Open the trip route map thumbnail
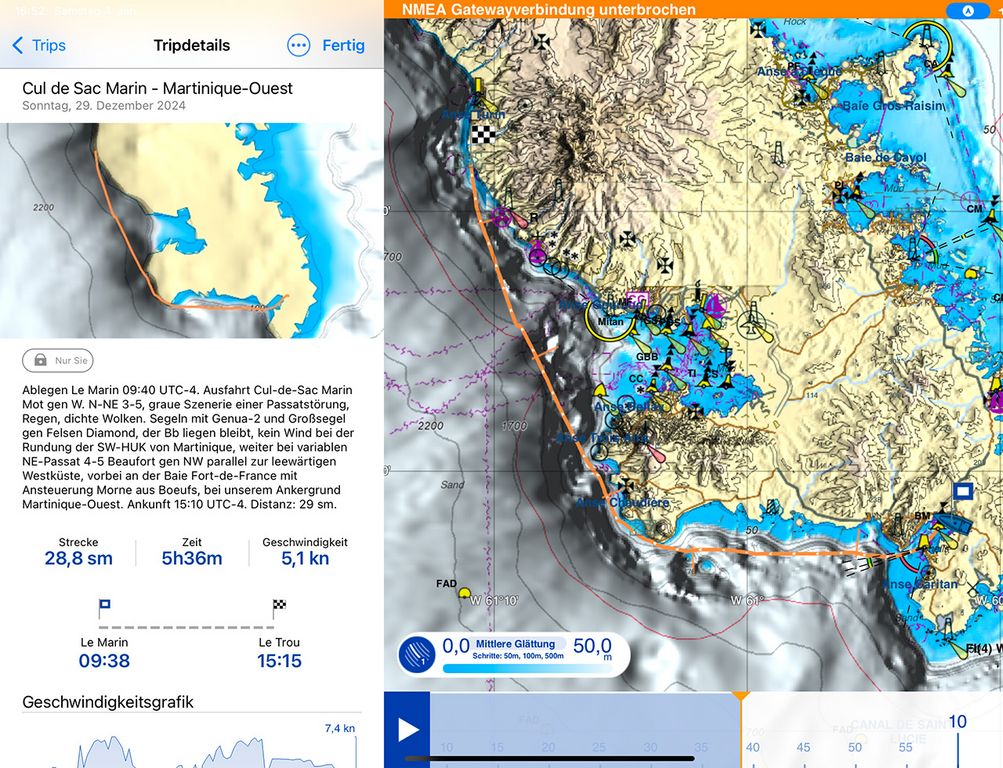The width and height of the screenshot is (1003, 768). (x=191, y=230)
